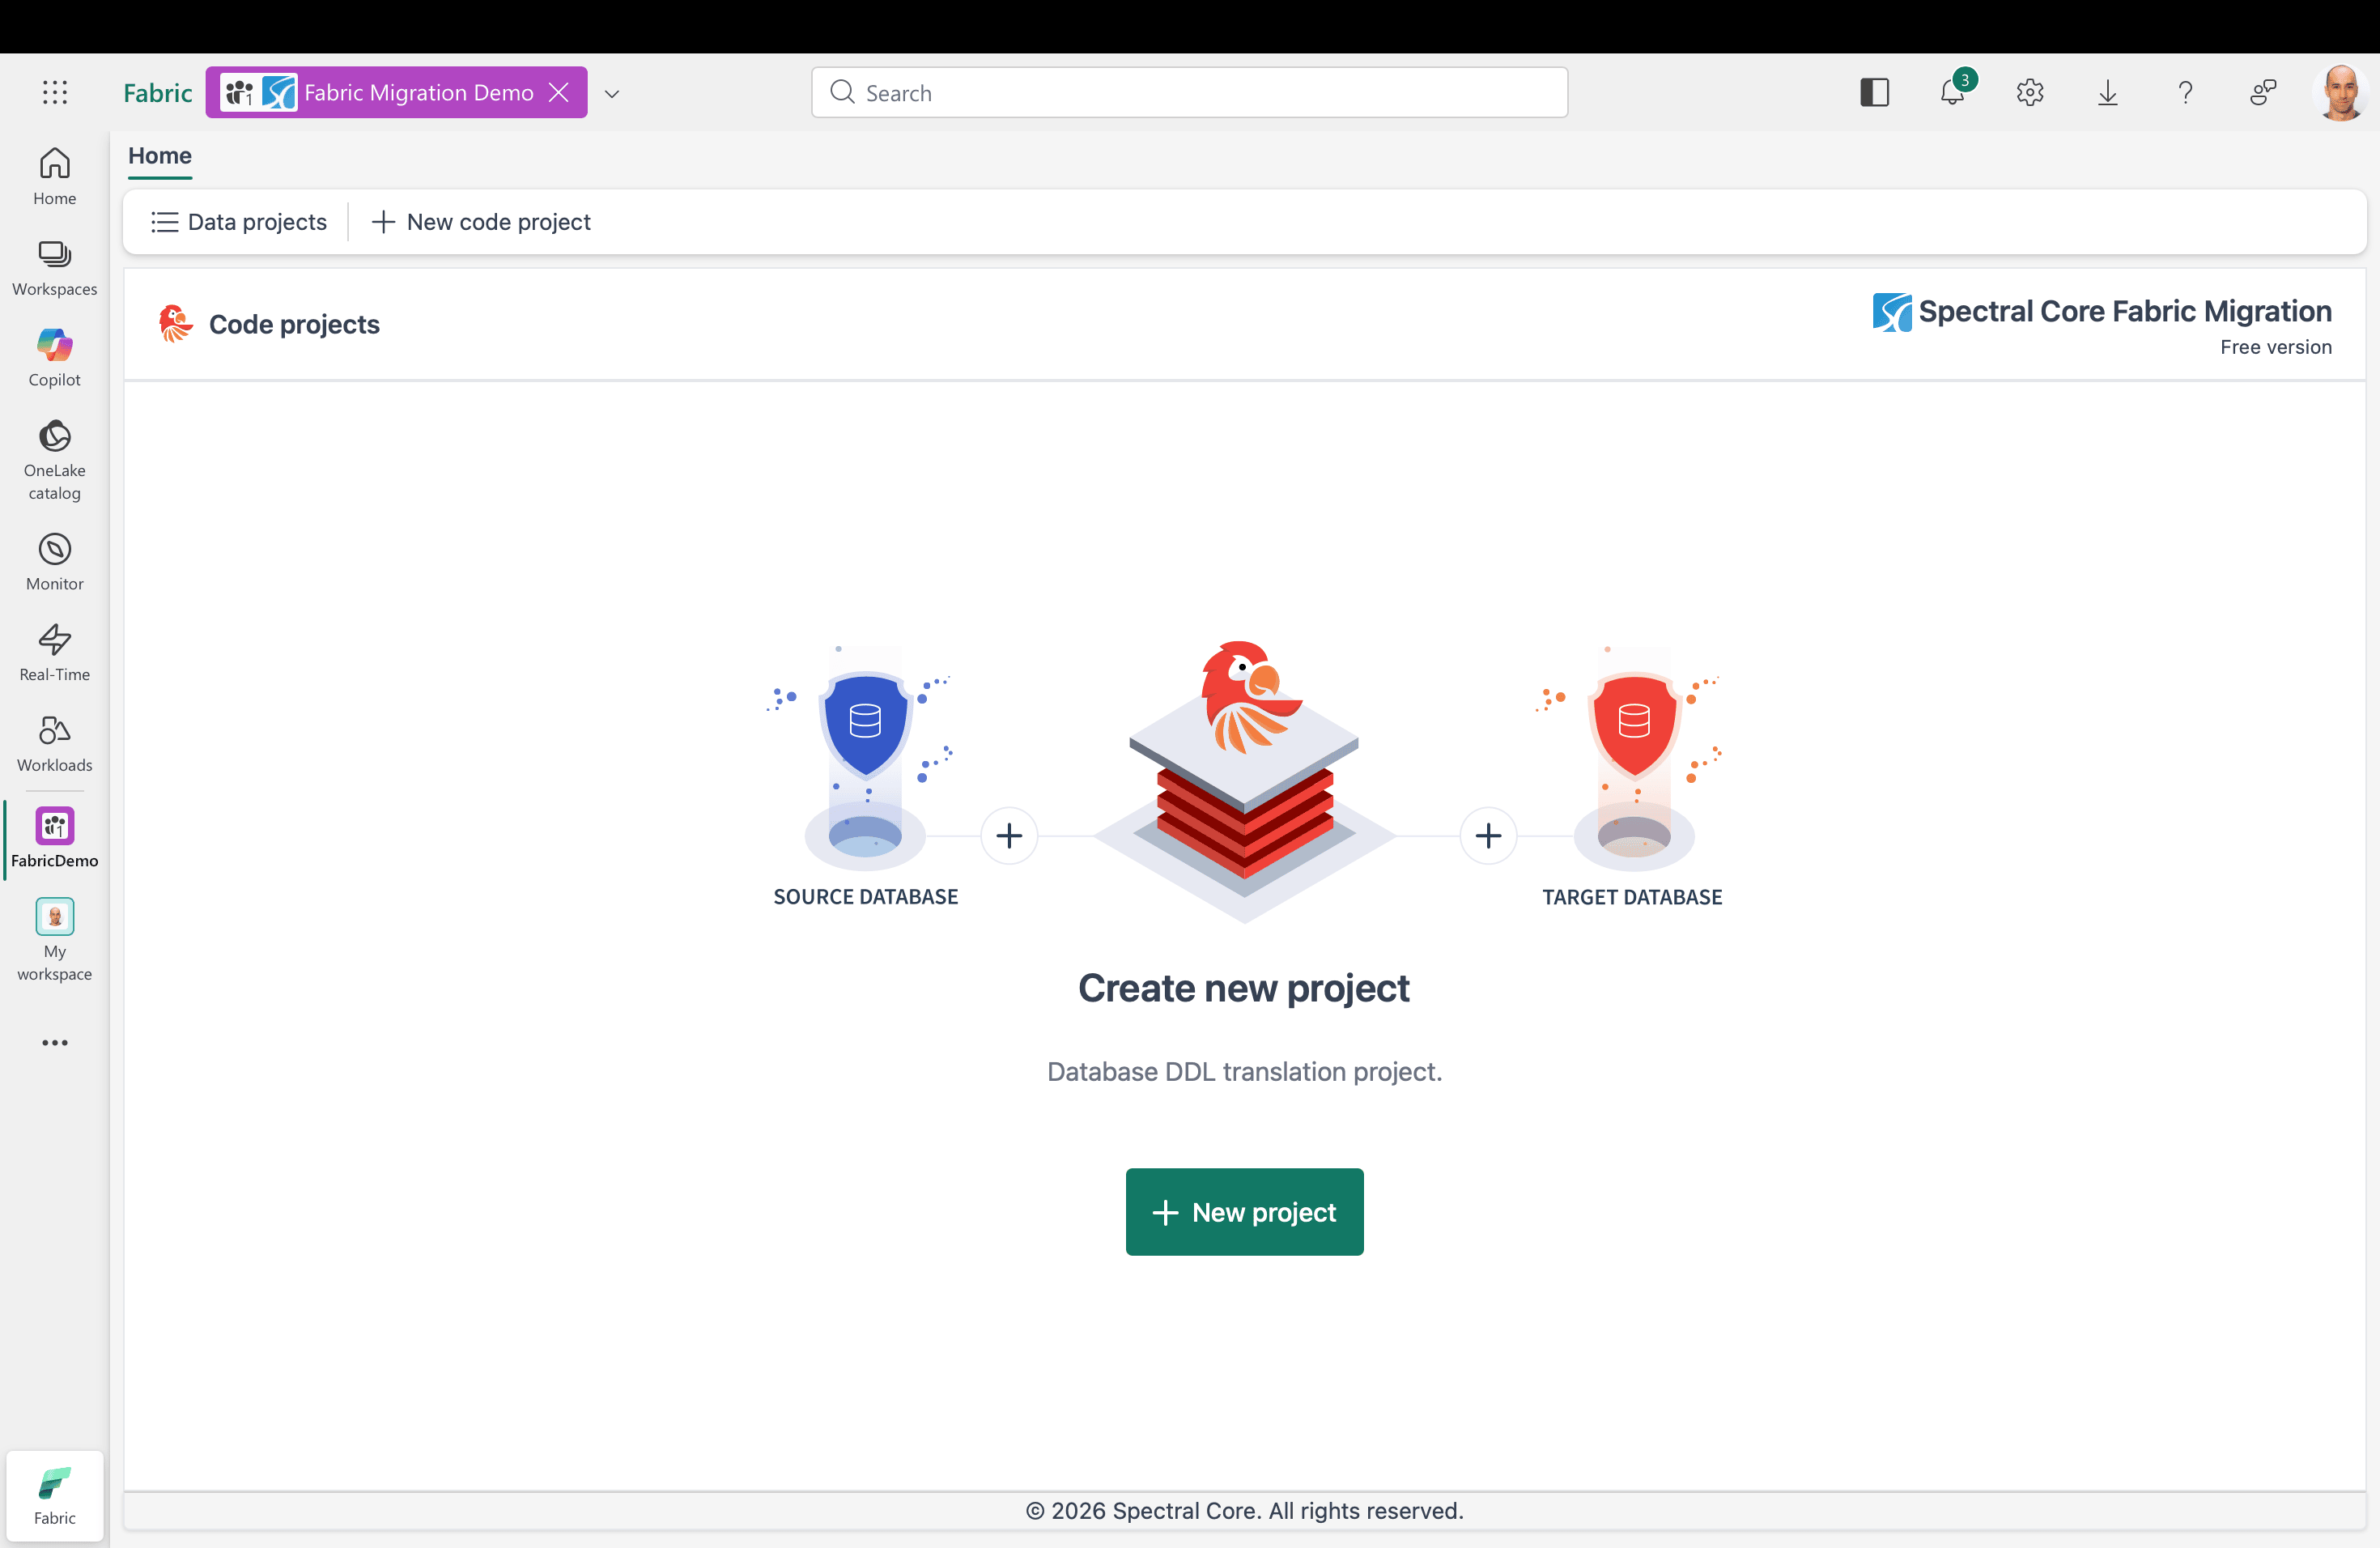The height and width of the screenshot is (1548, 2380).
Task: Open notifications bell with badge
Action: pyautogui.click(x=1952, y=93)
